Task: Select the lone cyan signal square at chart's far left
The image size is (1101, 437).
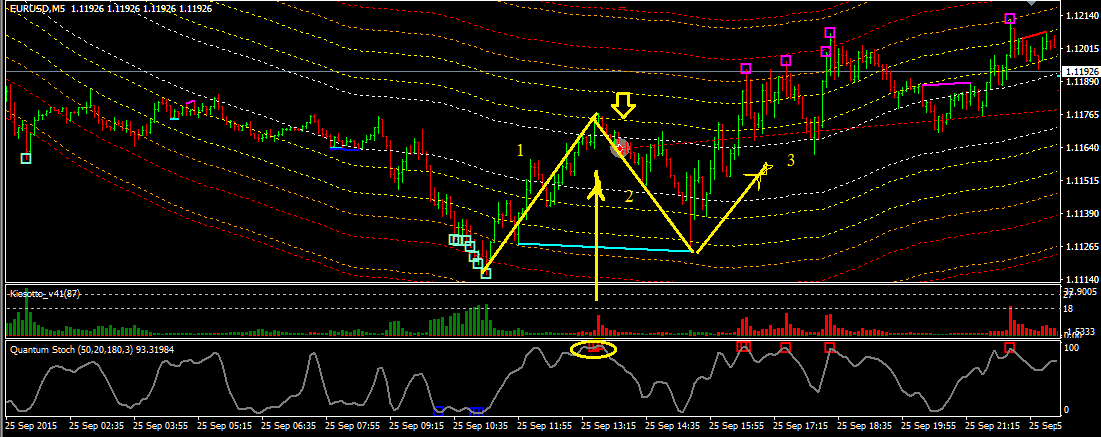Action: tap(26, 158)
